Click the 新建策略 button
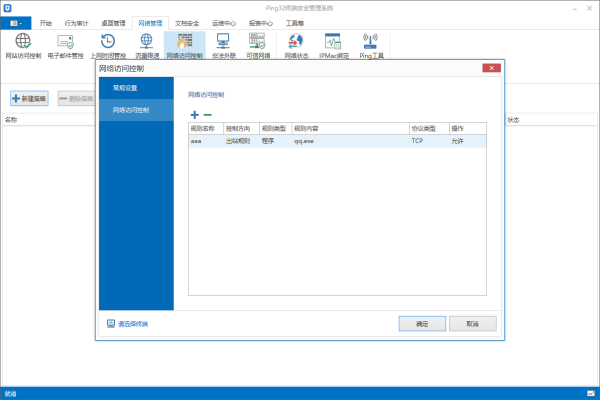Screen dimensions: 600x400 pyautogui.click(x=30, y=98)
